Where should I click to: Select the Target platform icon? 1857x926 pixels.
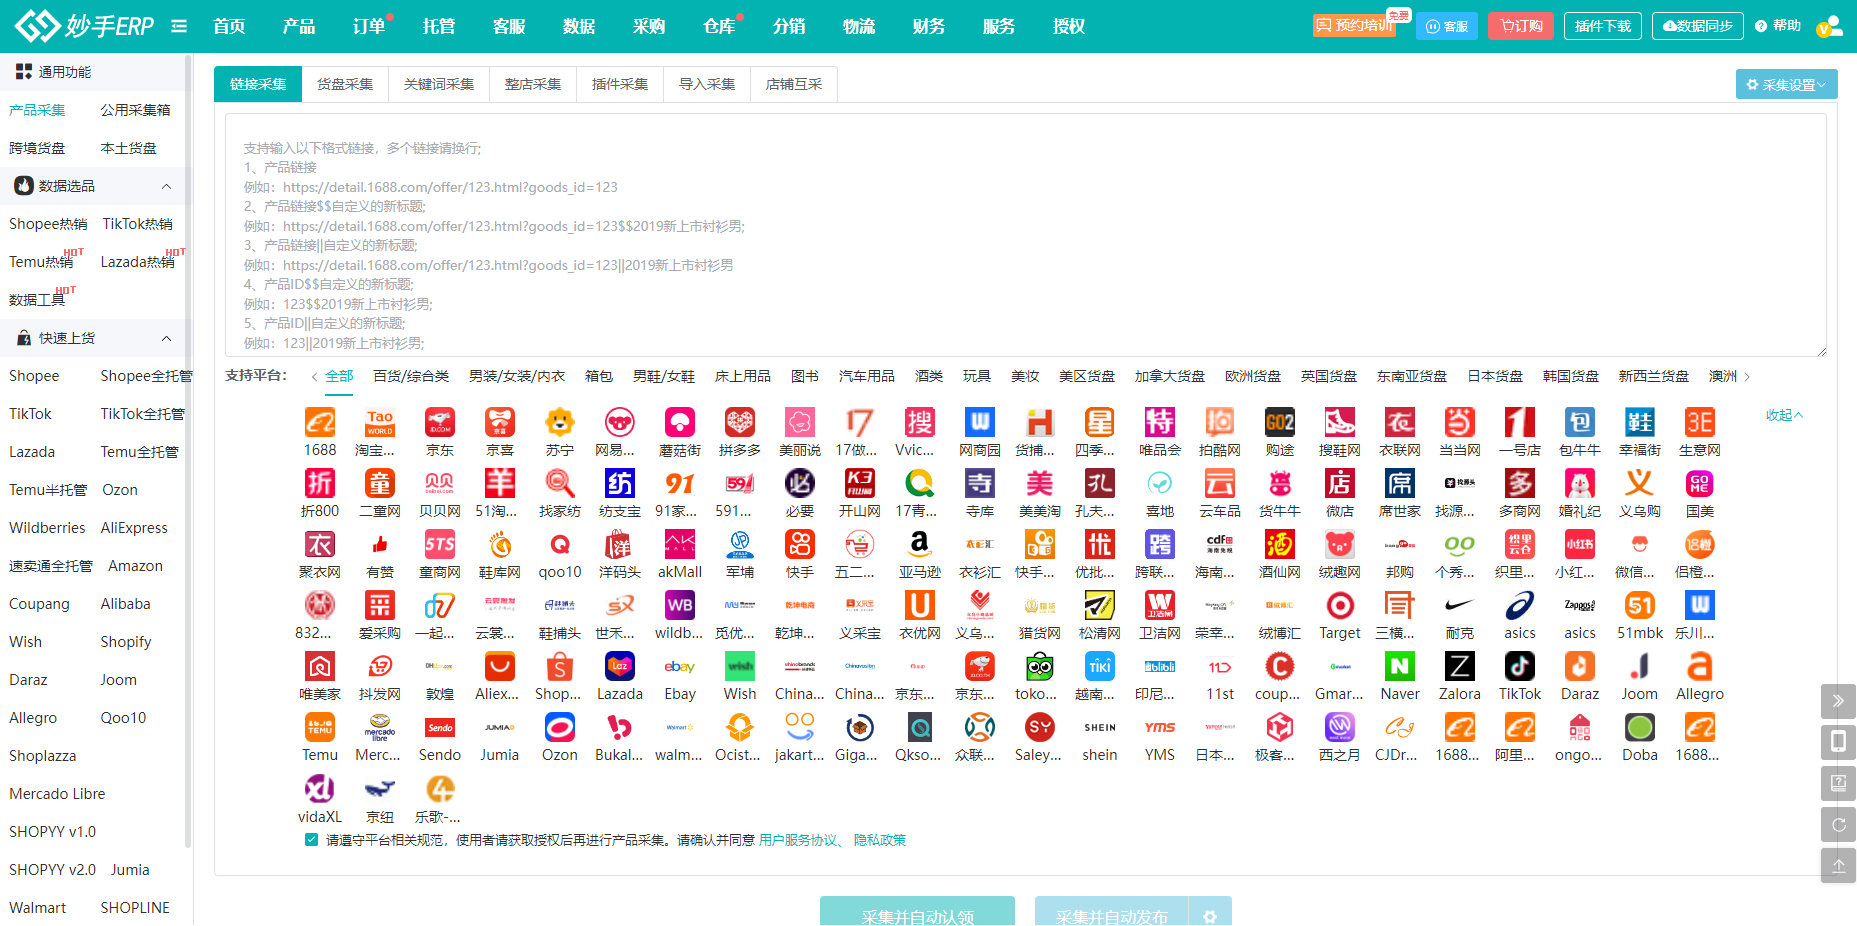(x=1340, y=605)
